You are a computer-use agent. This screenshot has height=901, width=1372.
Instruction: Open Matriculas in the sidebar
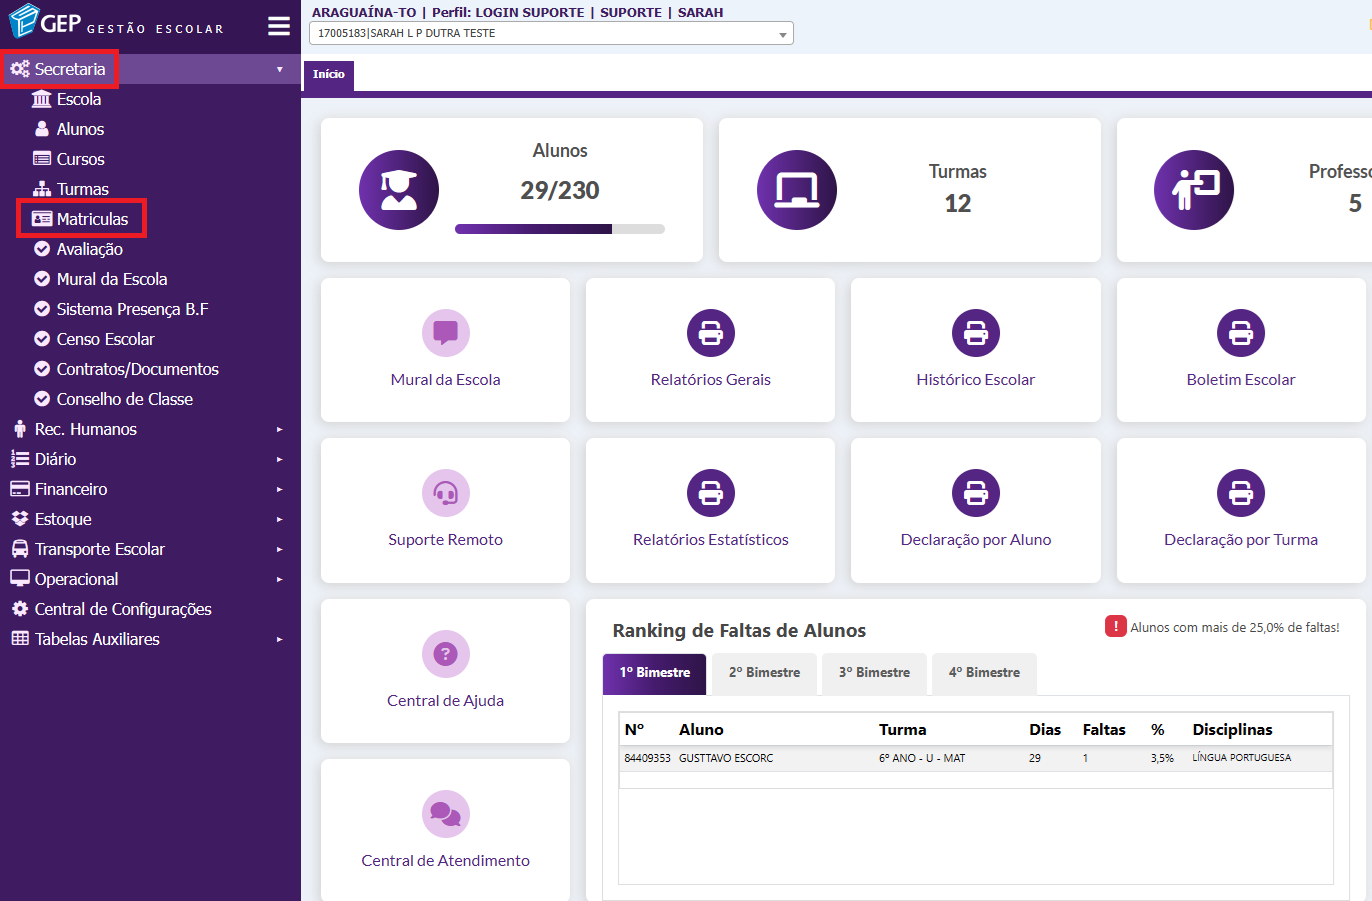(x=92, y=219)
